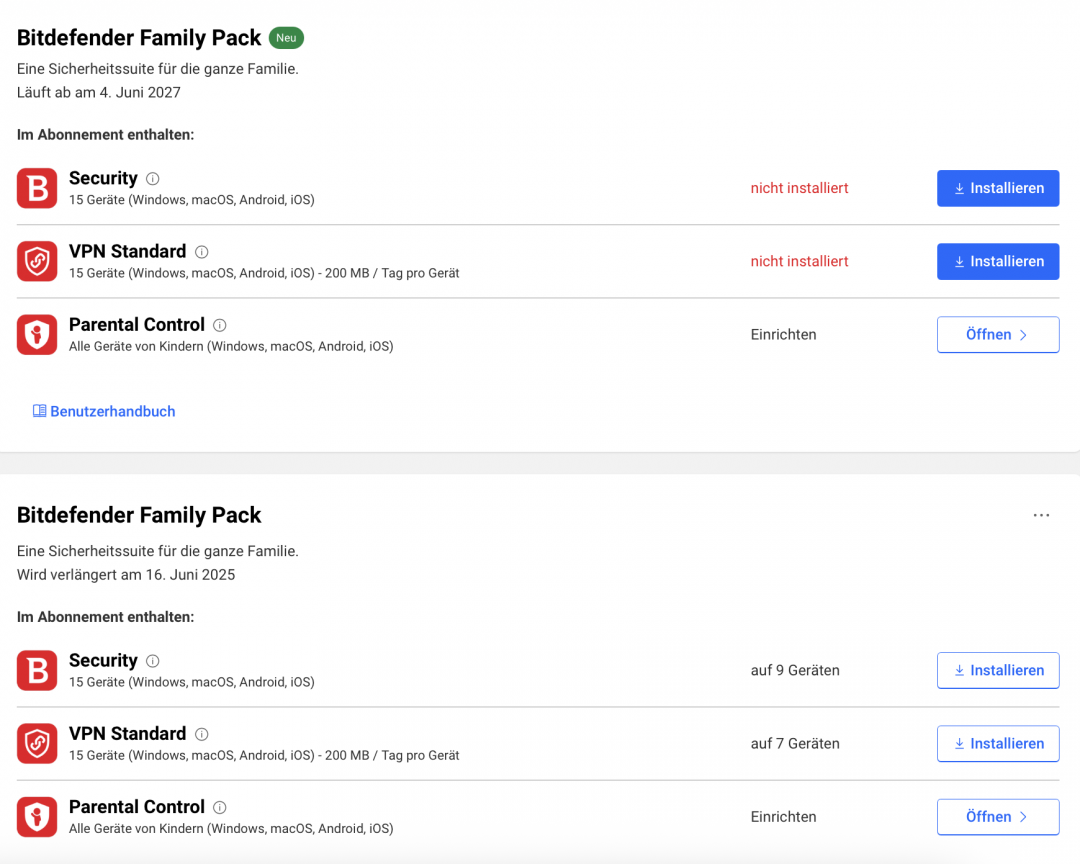Image resolution: width=1080 pixels, height=864 pixels.
Task: Click the red Bitdefender Security icon in first pack
Action: coord(37,188)
